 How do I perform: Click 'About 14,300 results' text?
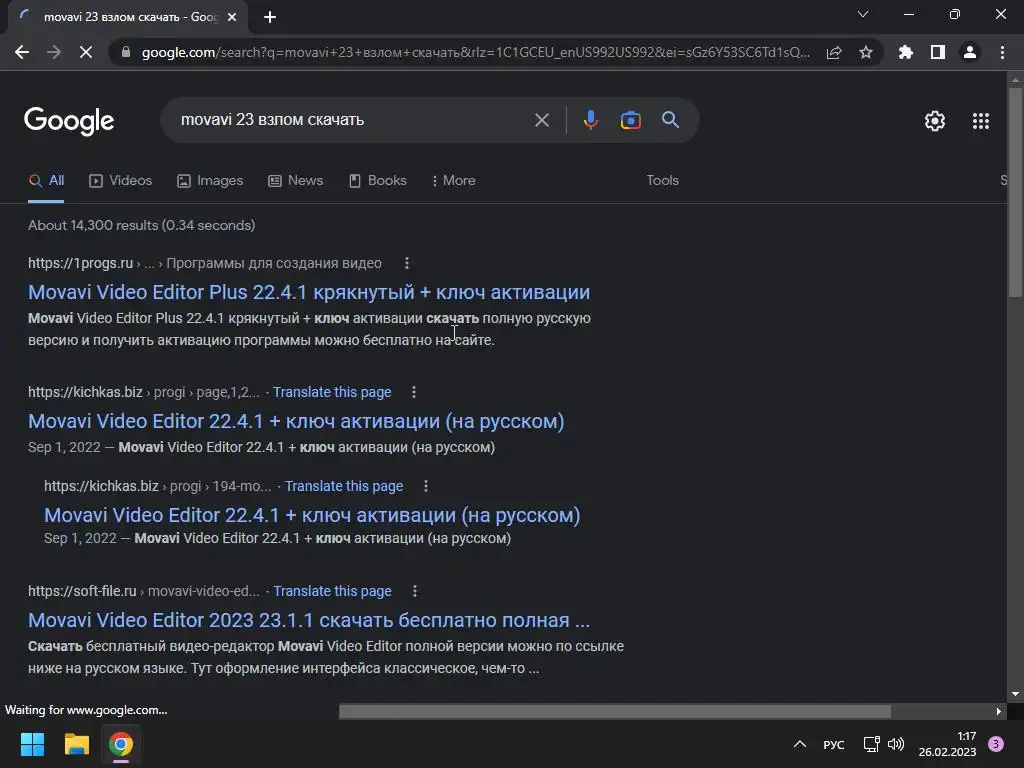click(93, 225)
